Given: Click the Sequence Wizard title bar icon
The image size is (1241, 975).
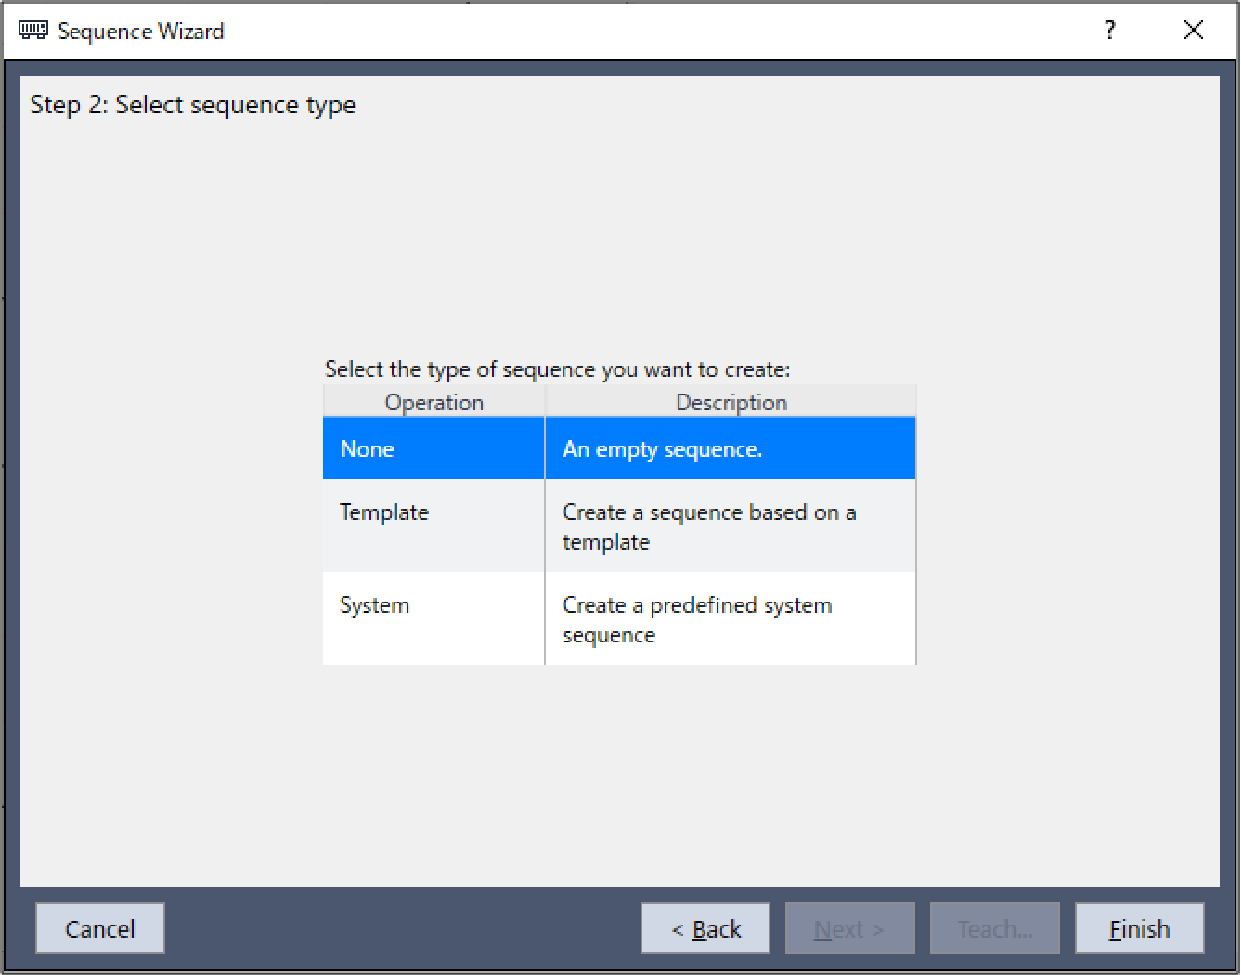Looking at the screenshot, I should point(33,30).
